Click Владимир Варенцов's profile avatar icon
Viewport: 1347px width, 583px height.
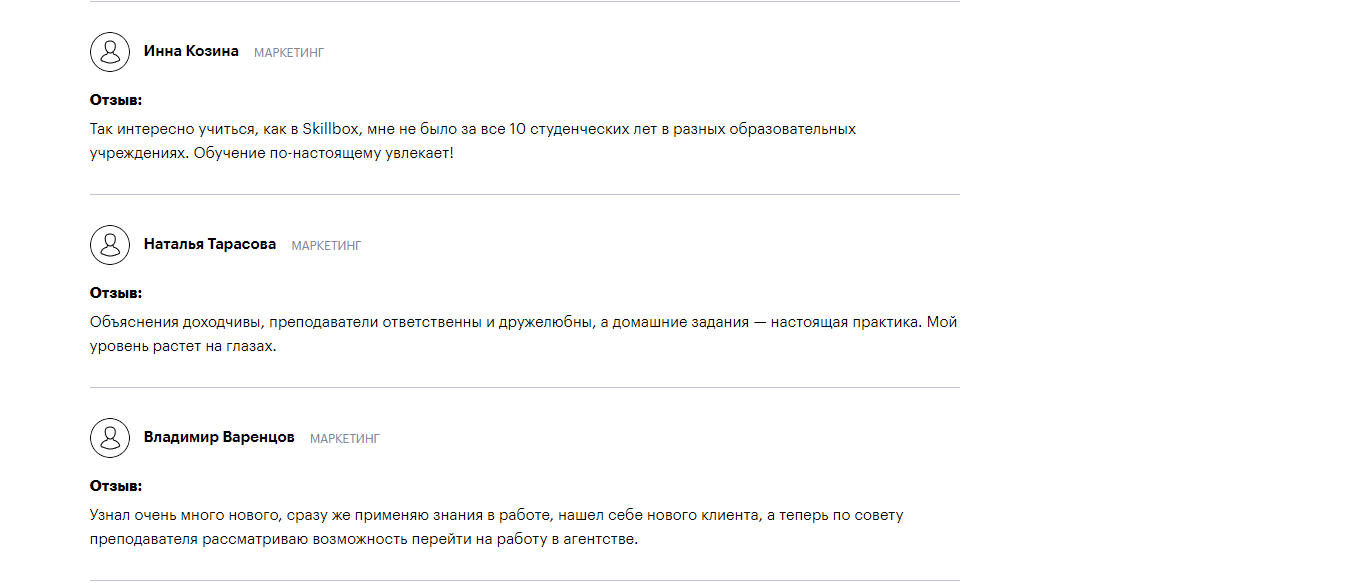coord(110,438)
